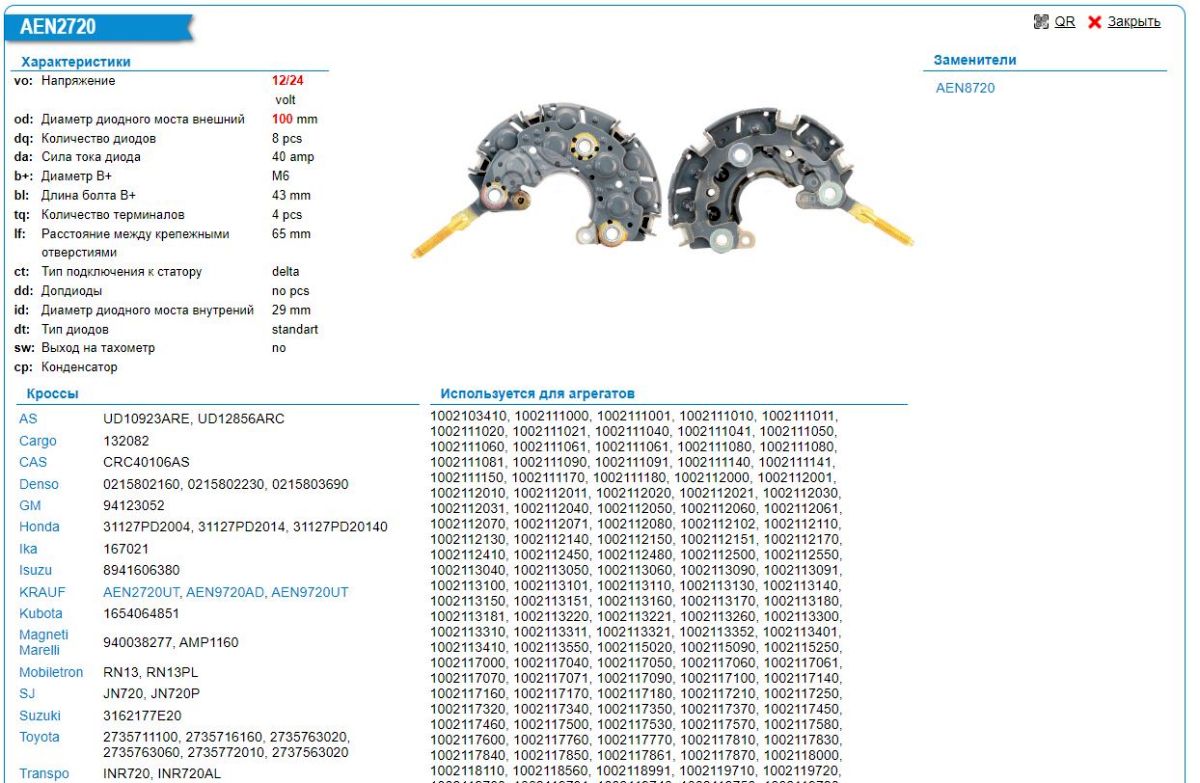
Task: Click AS numbers UD10923ARE, UD12856ARC
Action: click(194, 419)
